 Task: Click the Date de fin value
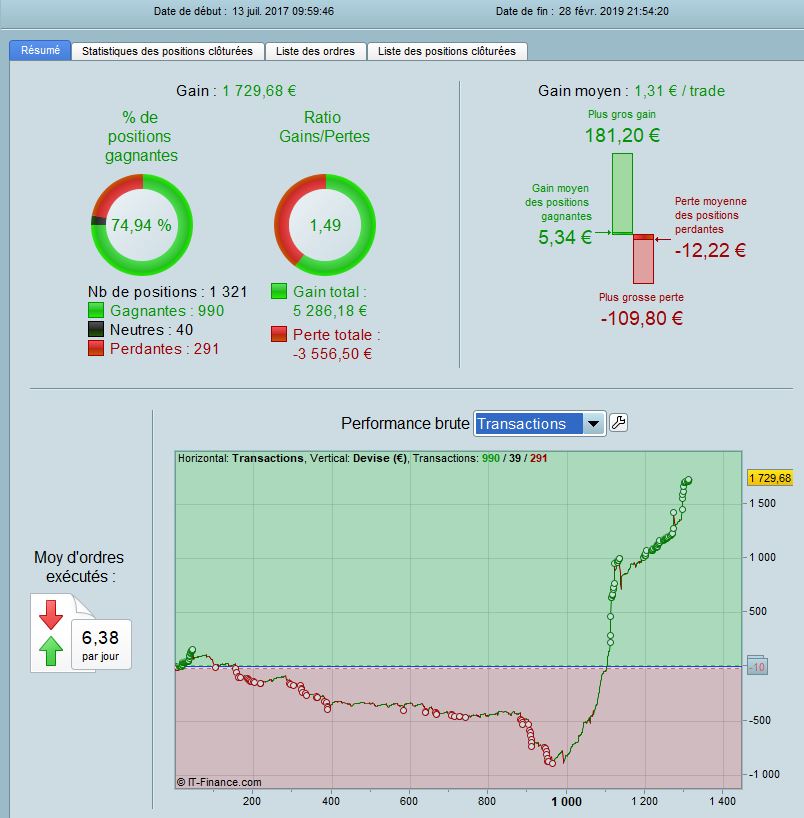(614, 11)
